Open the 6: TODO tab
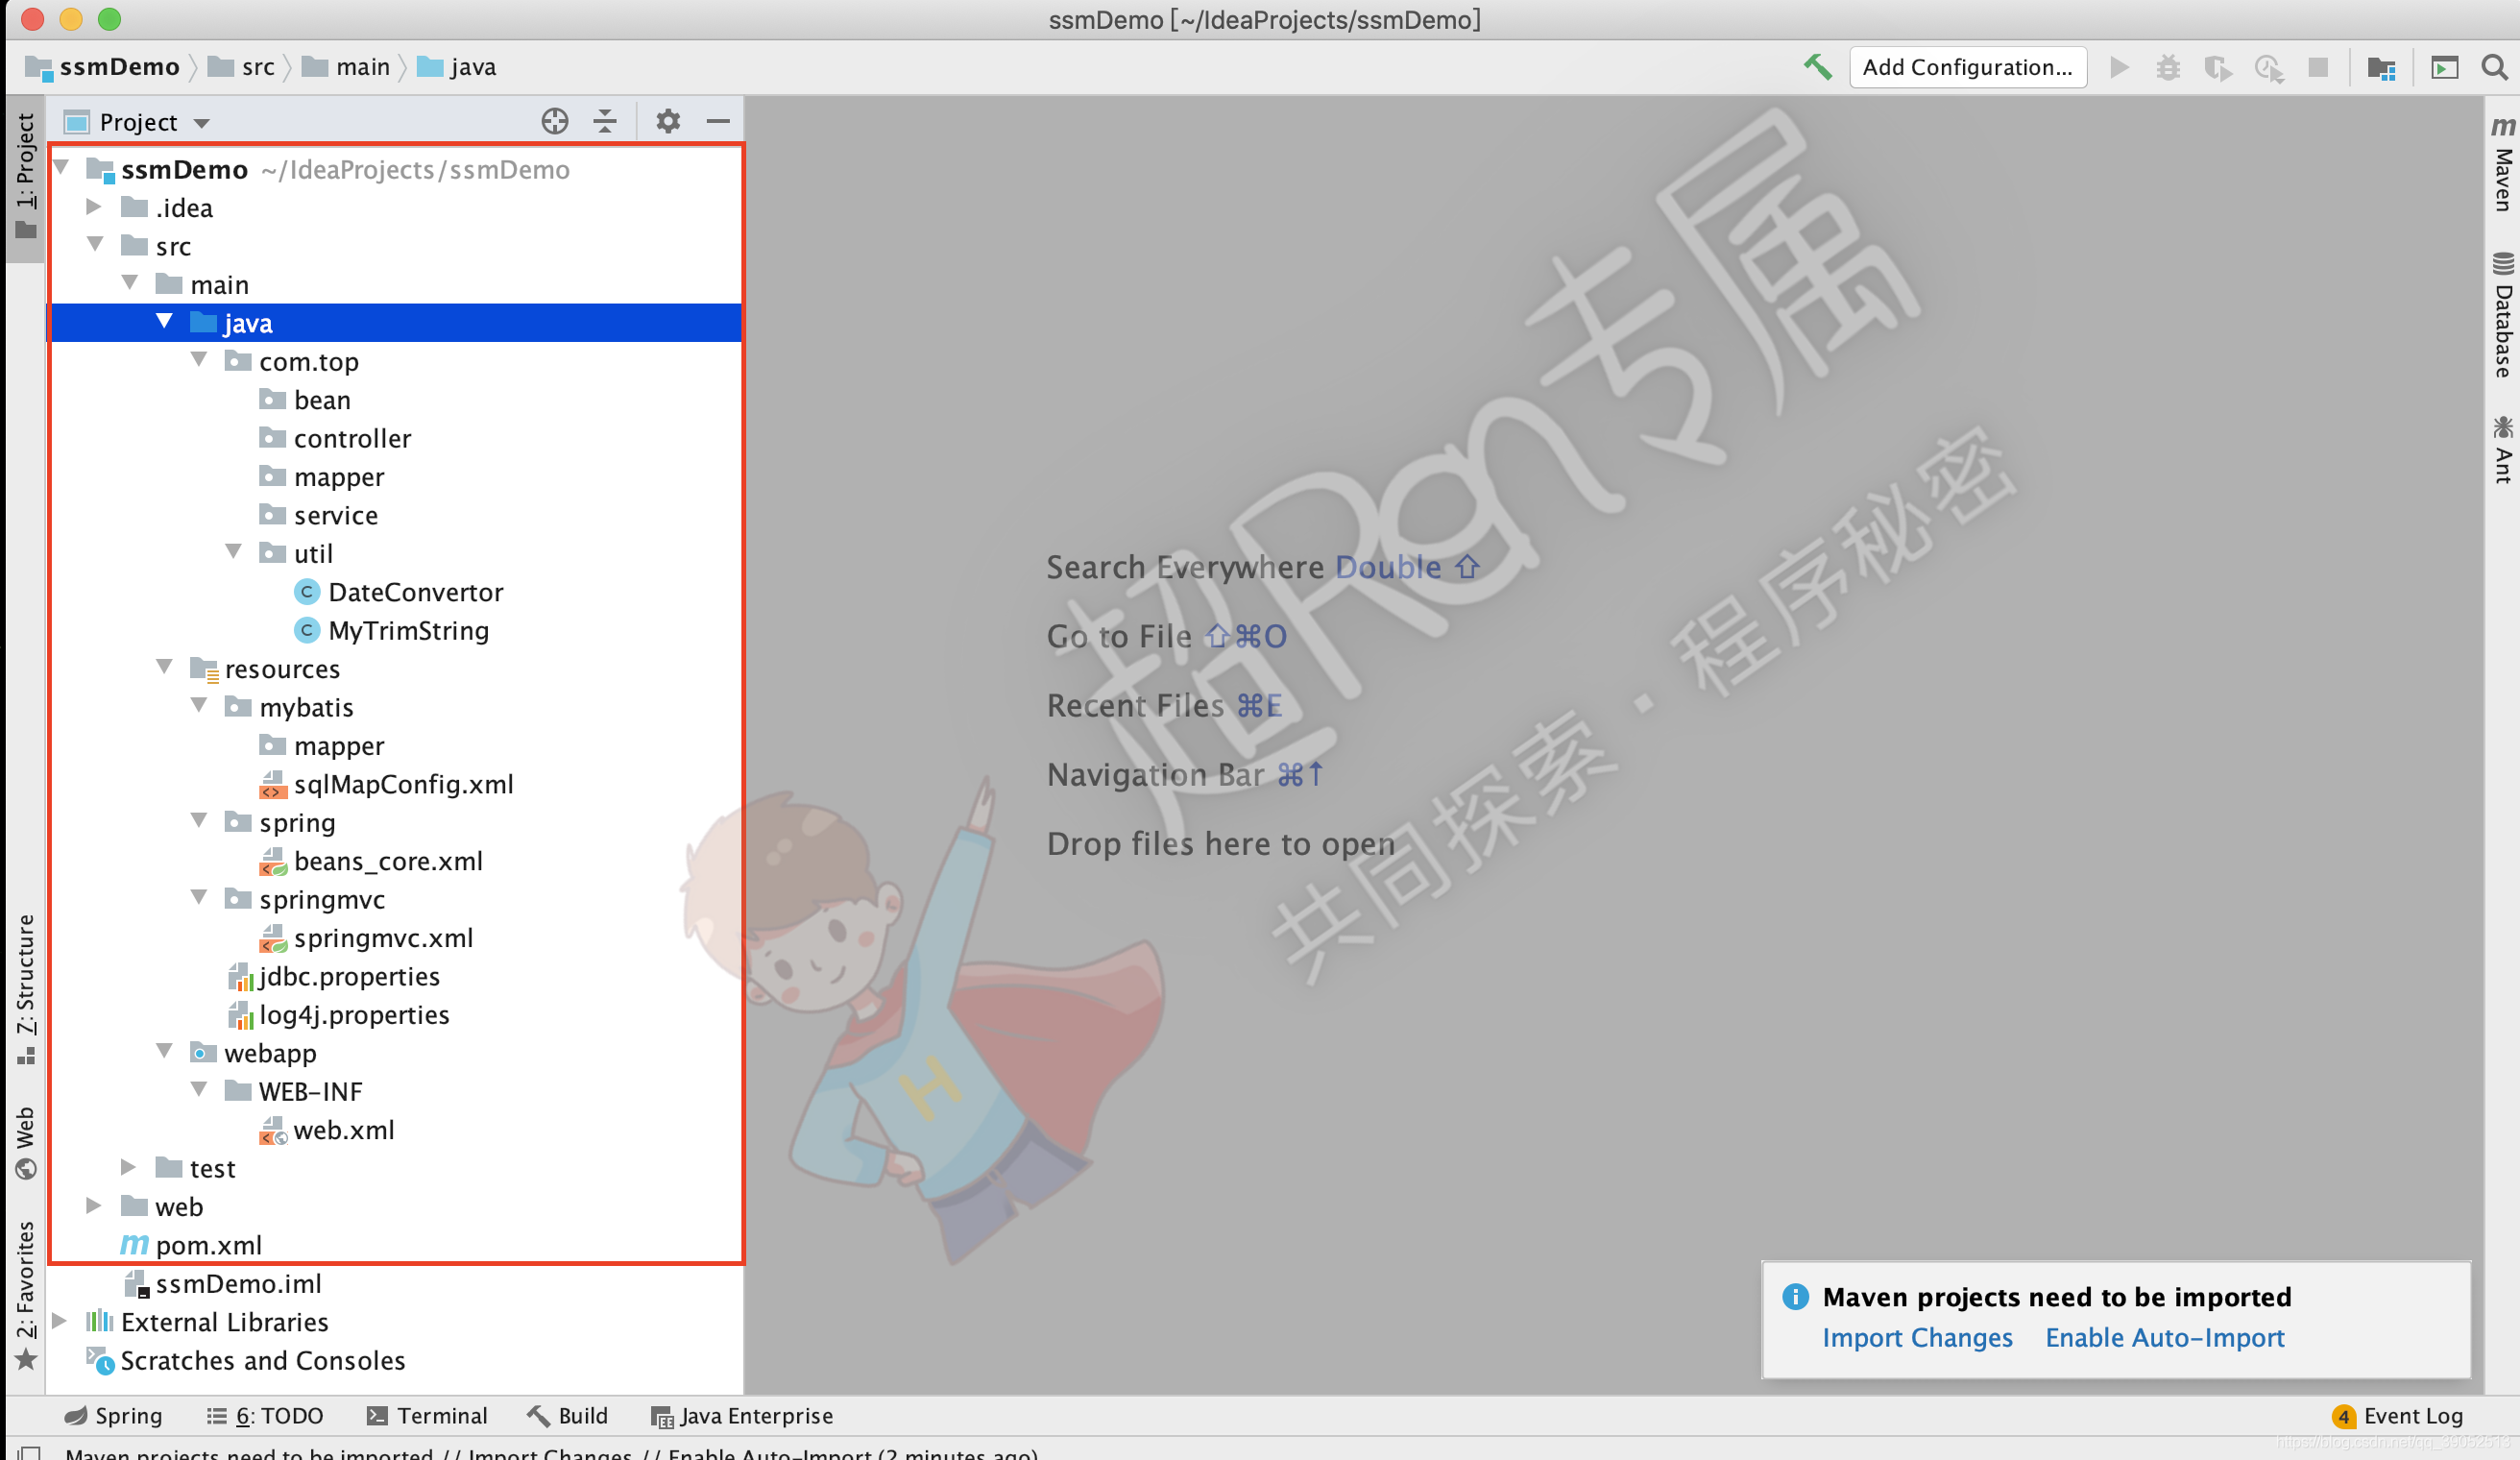 click(x=265, y=1416)
